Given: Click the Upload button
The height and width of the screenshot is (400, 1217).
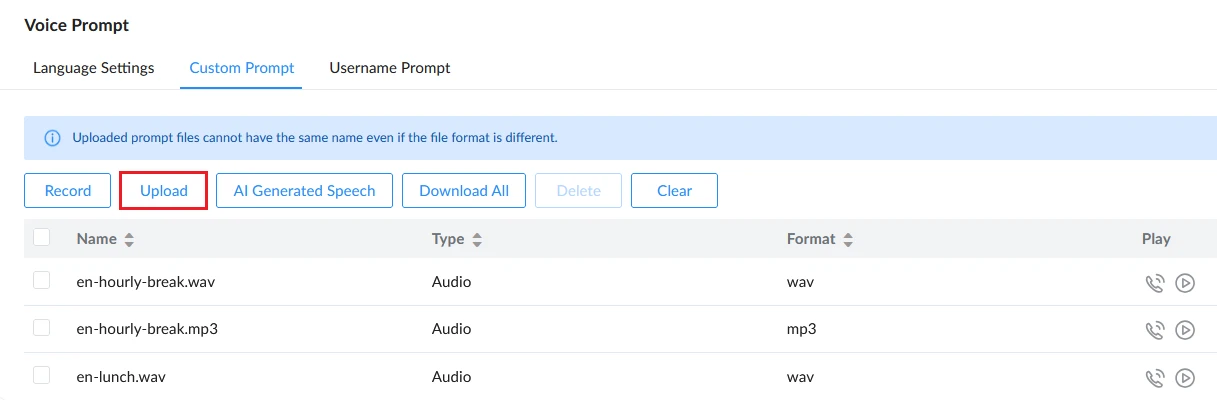Looking at the screenshot, I should pos(164,190).
